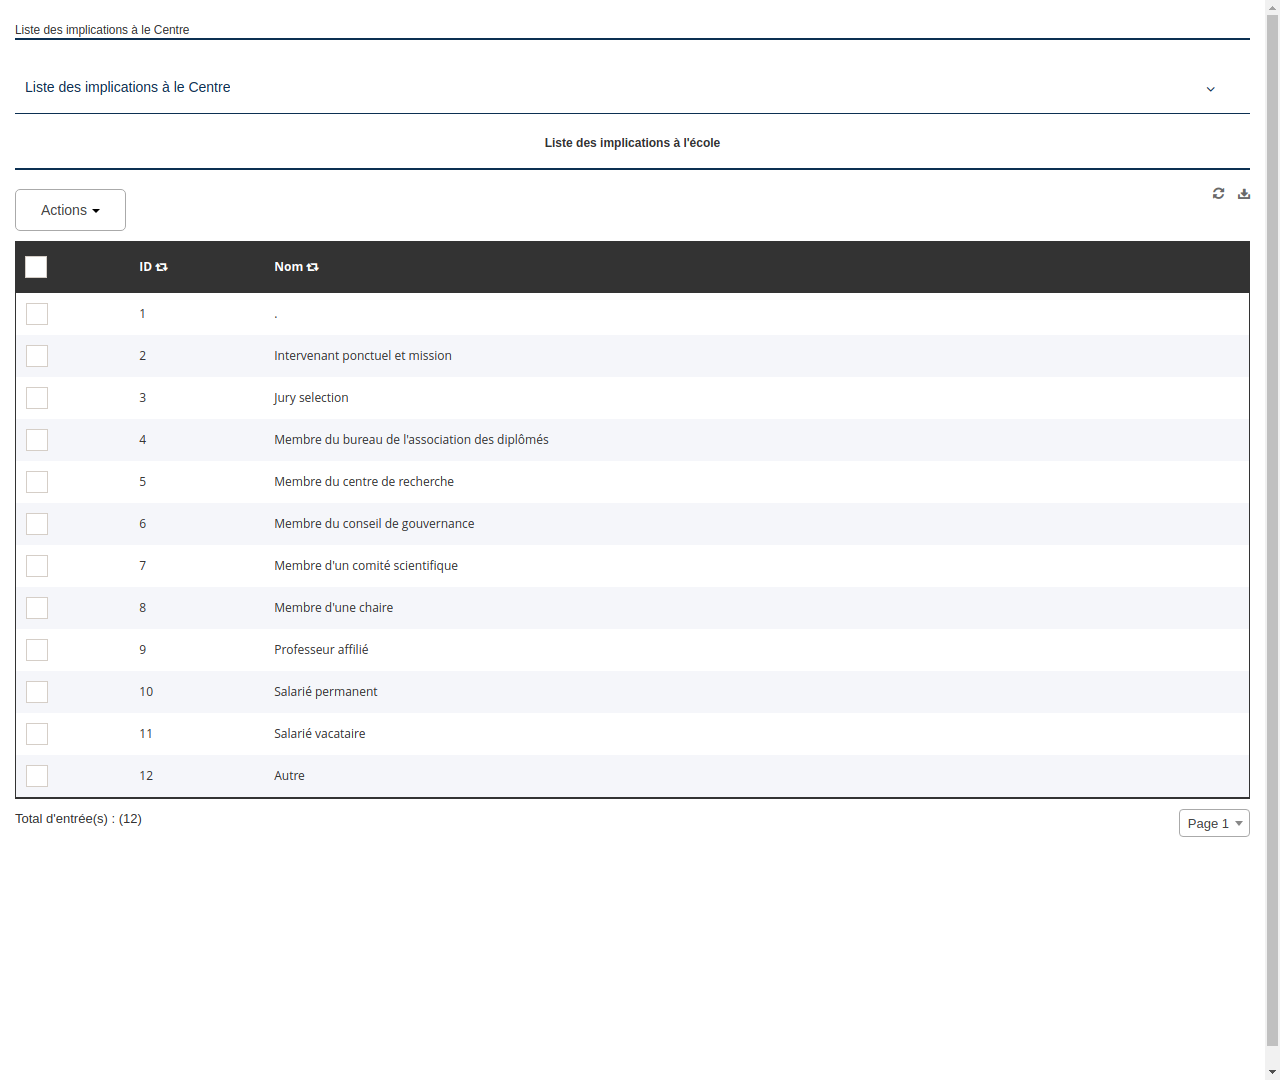The height and width of the screenshot is (1080, 1280).
Task: Click the 'Membre du conseil de gouvernance' row
Action: tap(374, 523)
